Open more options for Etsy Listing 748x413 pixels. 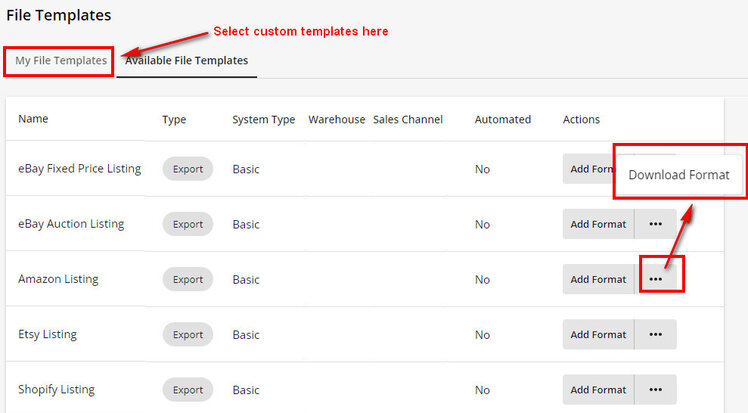(655, 335)
